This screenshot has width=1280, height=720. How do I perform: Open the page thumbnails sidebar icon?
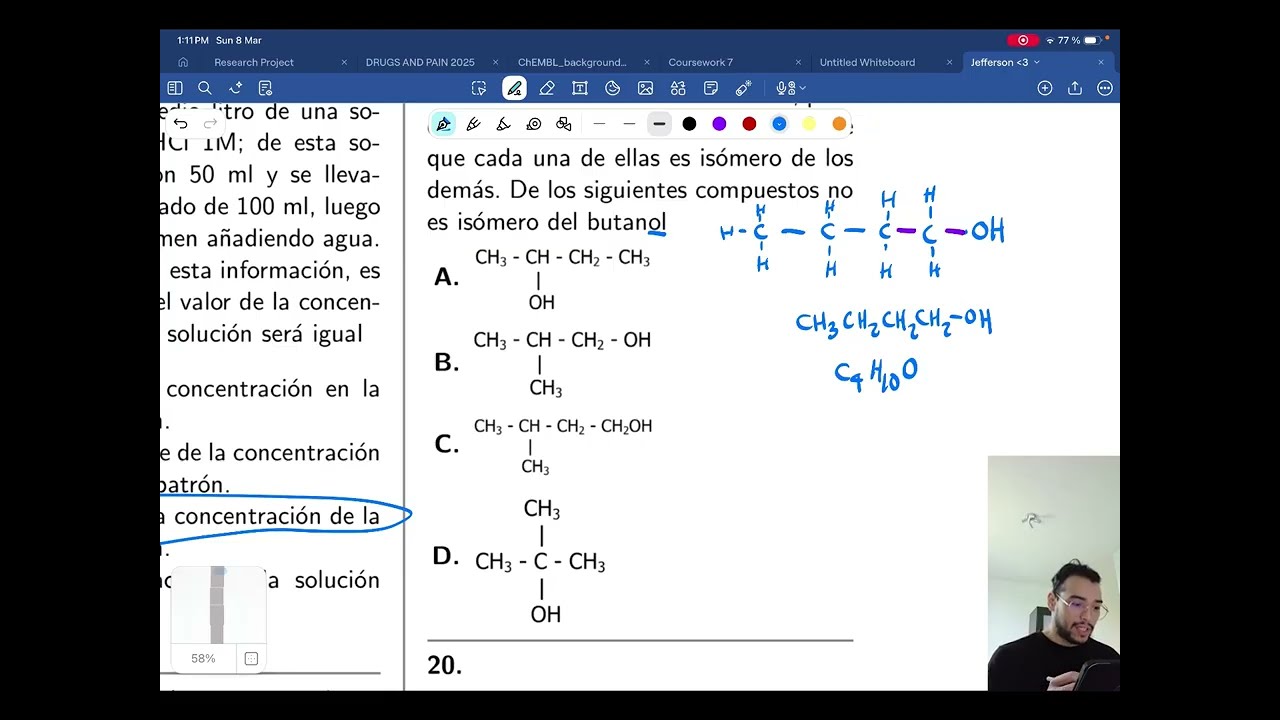click(x=175, y=88)
